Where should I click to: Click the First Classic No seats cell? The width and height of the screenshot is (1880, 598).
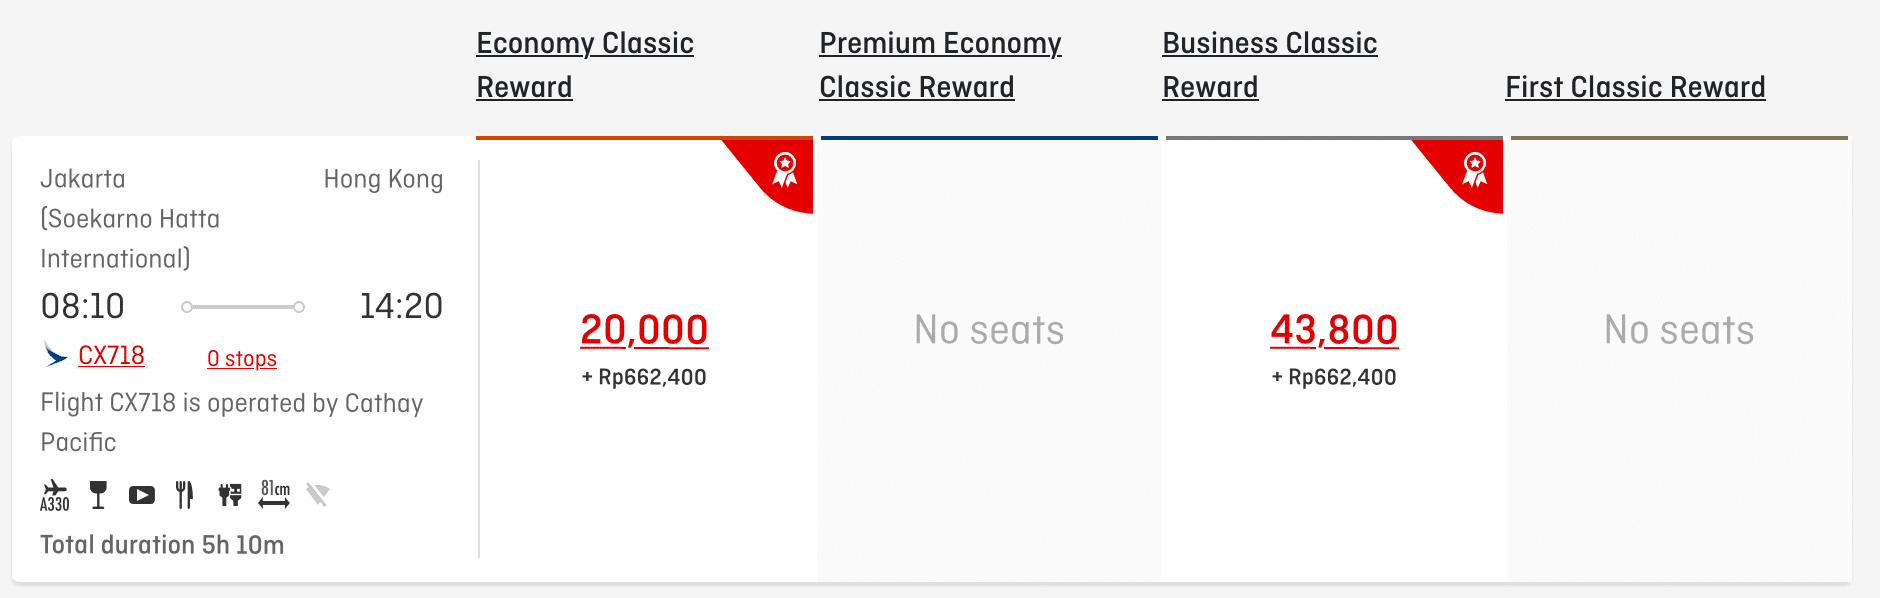(x=1679, y=331)
